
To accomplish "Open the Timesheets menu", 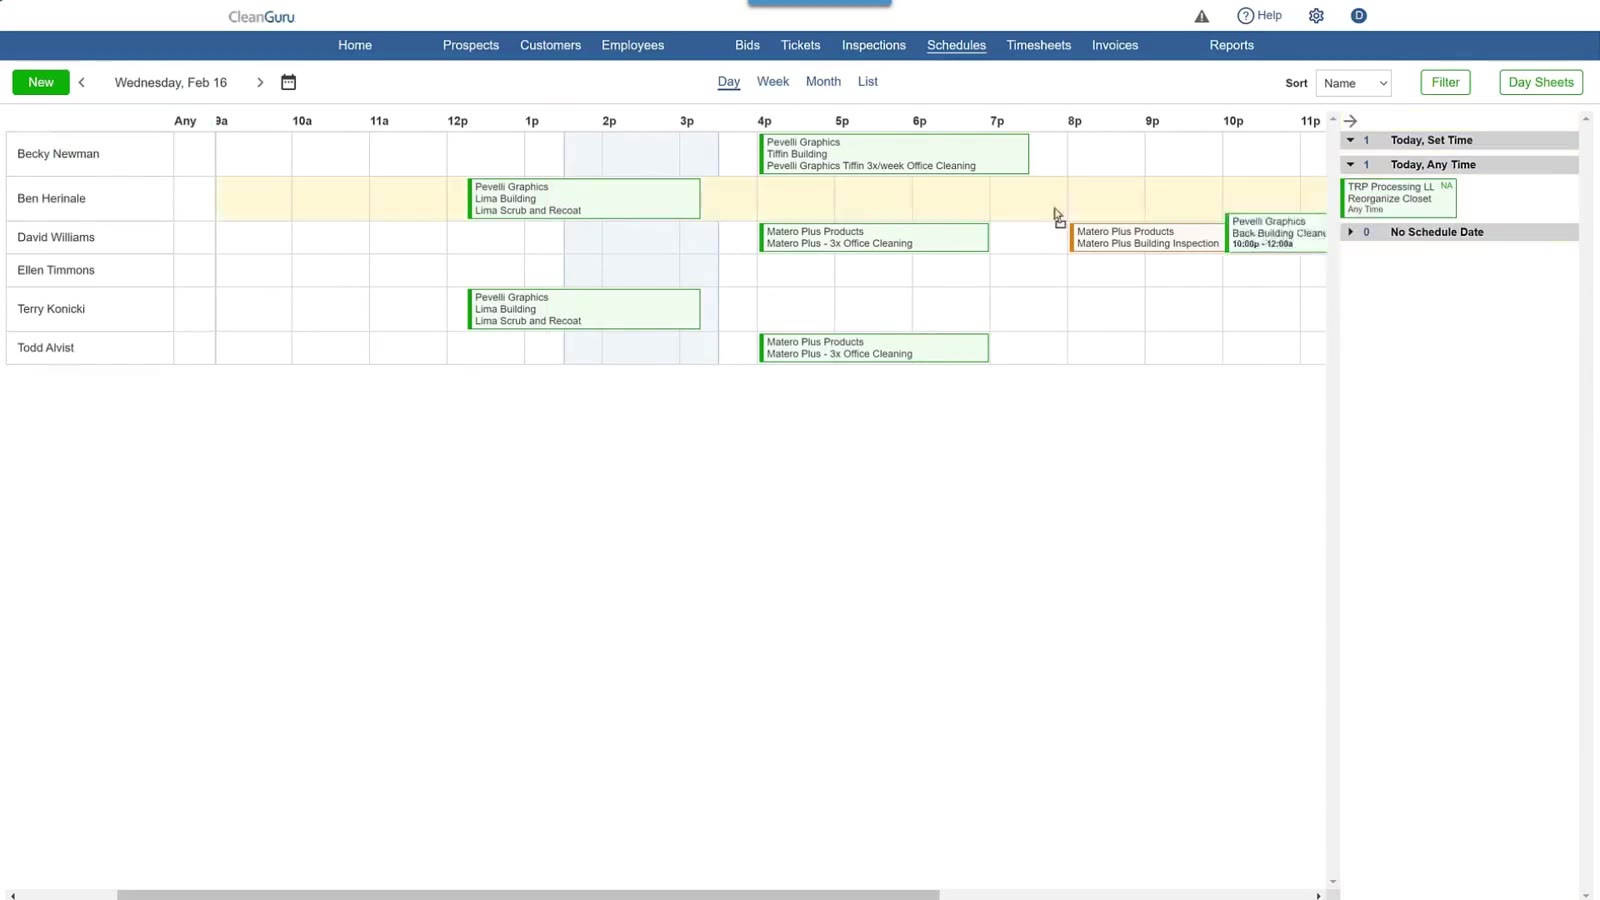I will tap(1039, 45).
